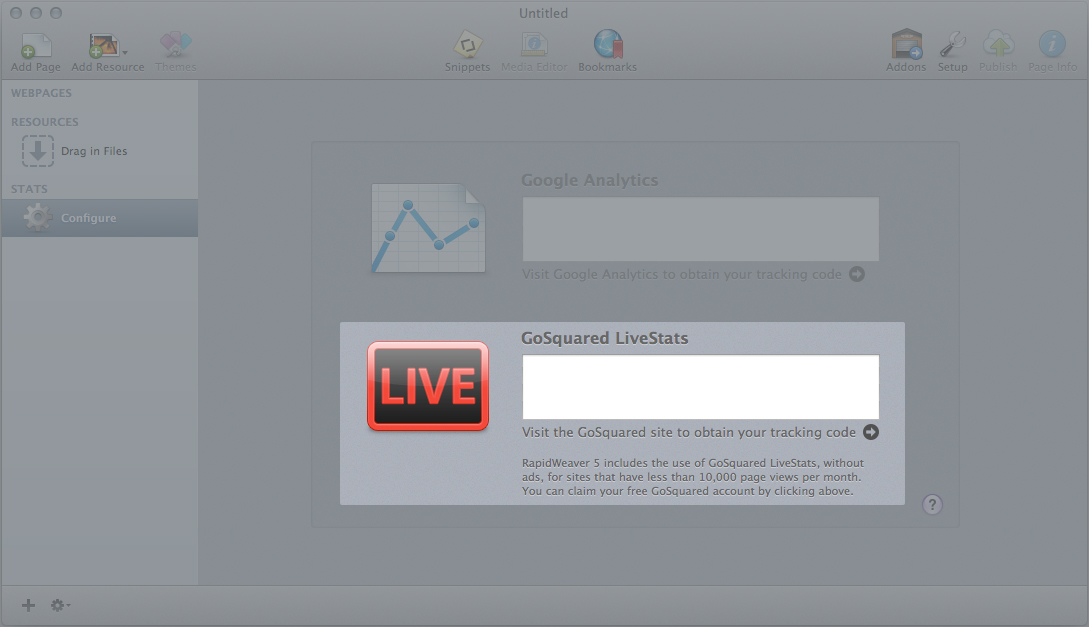Click the STATS sidebar heading
Screen dimensions: 1089x627
29,189
